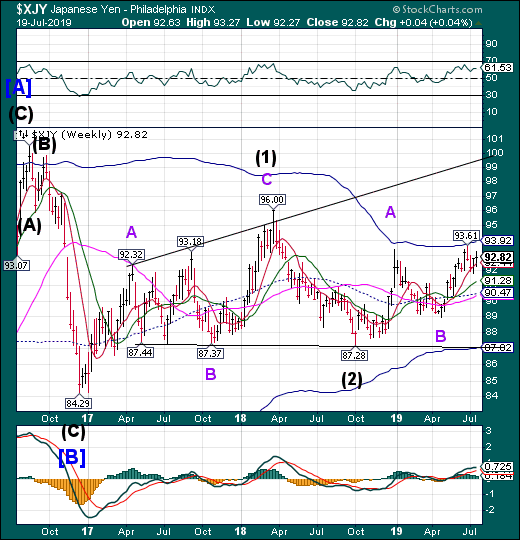The width and height of the screenshot is (520, 540).
Task: Click the $XJY (Weekly) 92.82 legend text
Action: point(90,135)
